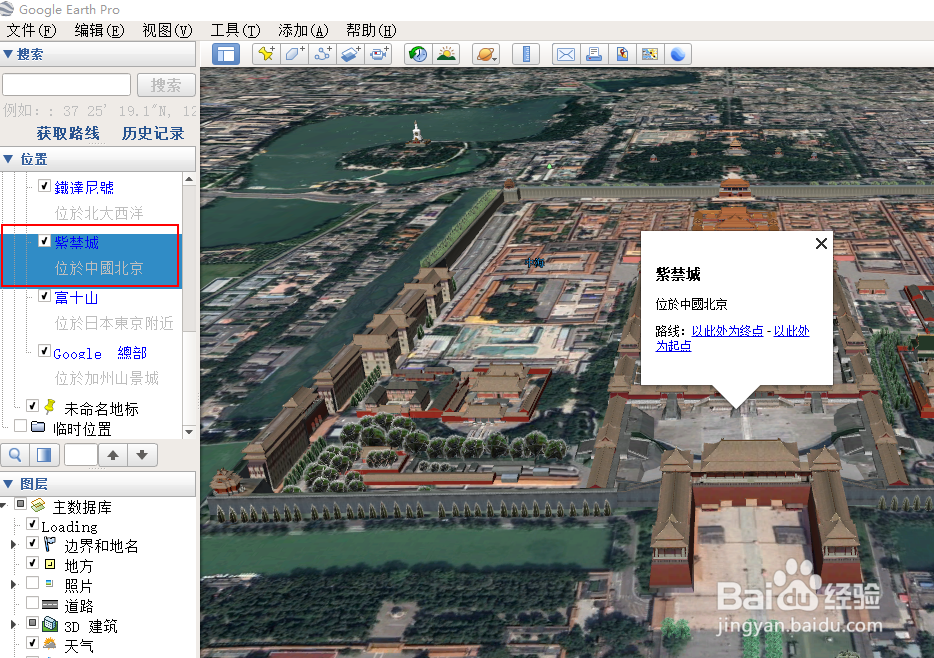Click the 临时位置 folder icon
This screenshot has width=934, height=658.
pos(38,426)
